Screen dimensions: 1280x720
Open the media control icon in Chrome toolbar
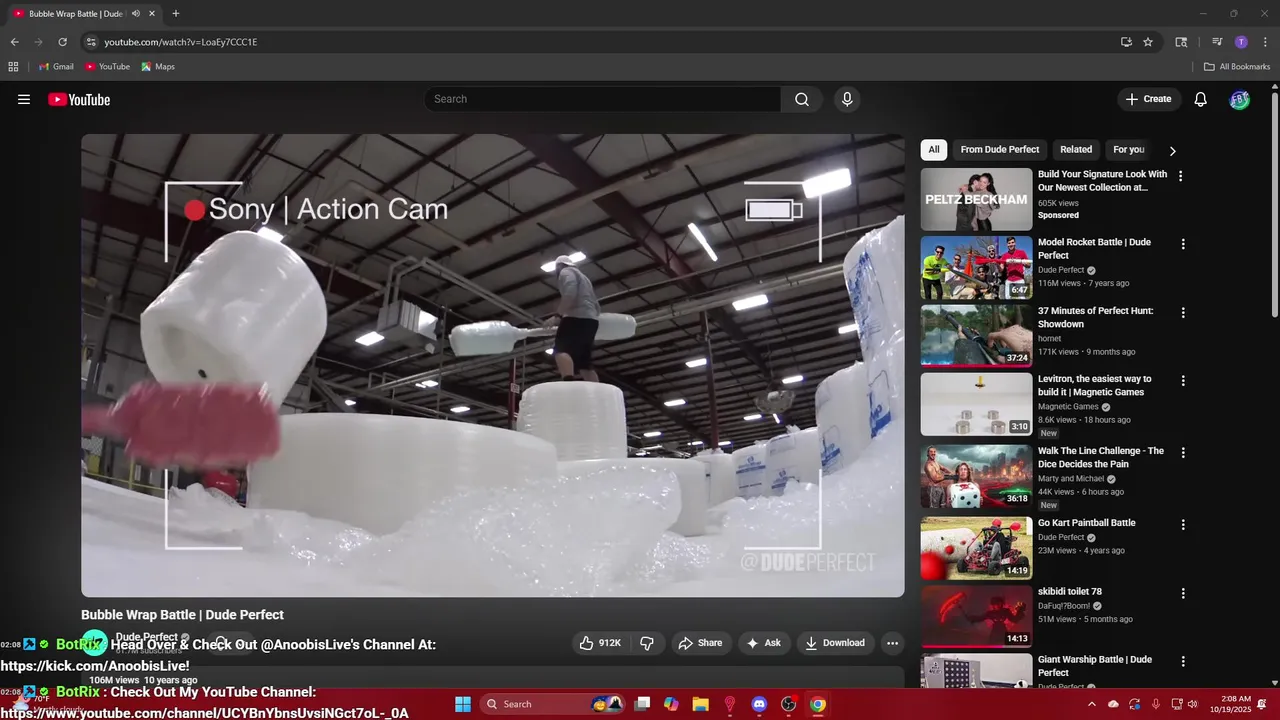(x=1217, y=42)
